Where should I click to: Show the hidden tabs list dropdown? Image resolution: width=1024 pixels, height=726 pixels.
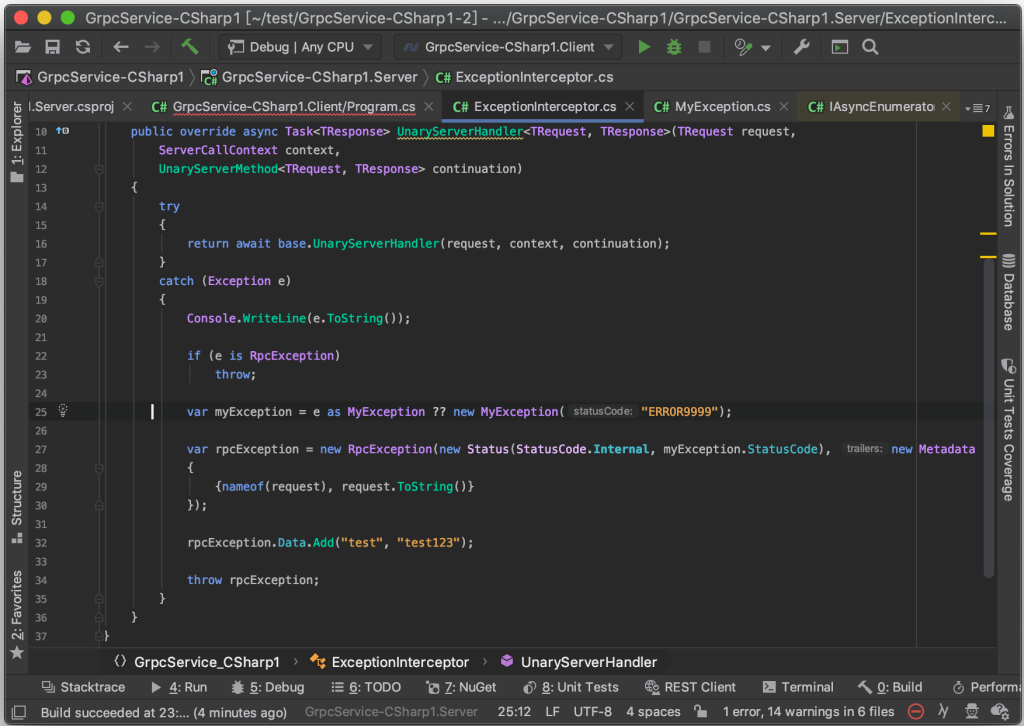(978, 108)
